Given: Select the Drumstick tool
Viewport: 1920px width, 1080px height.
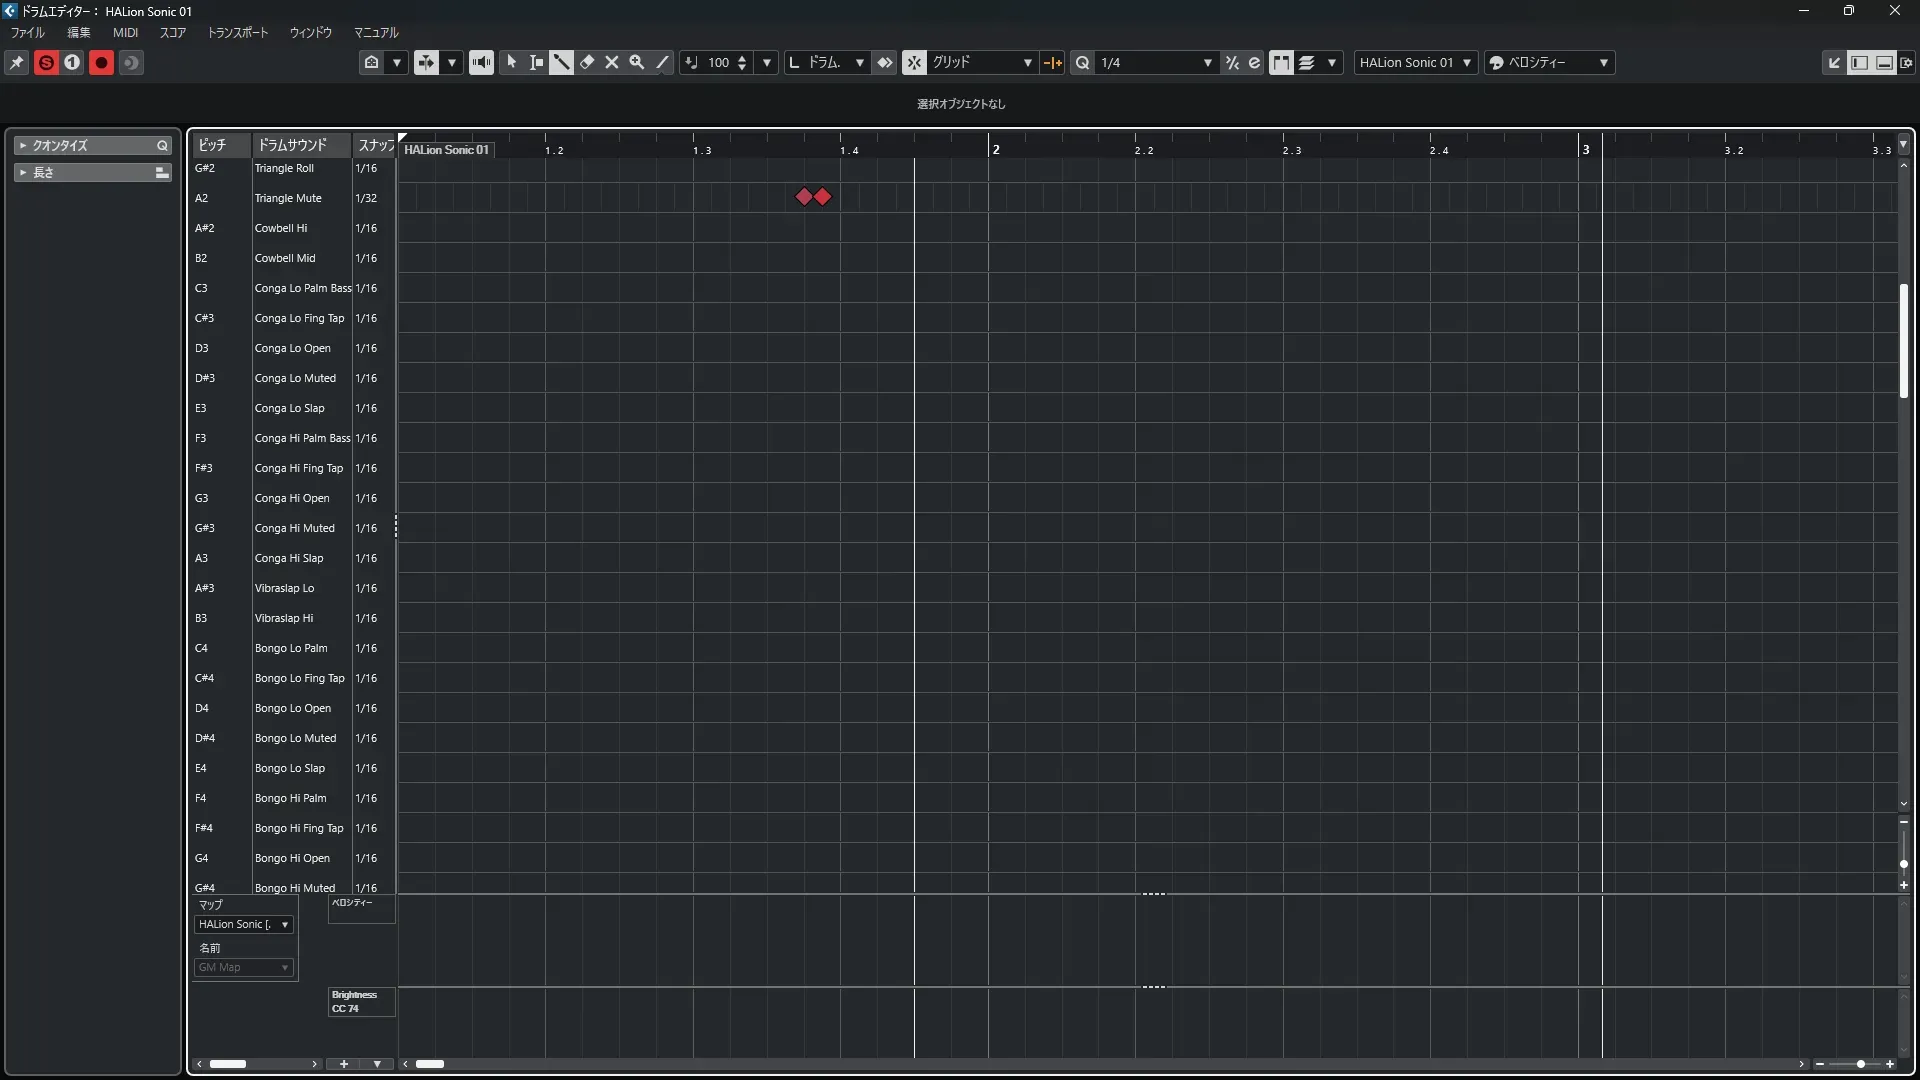Looking at the screenshot, I should tap(561, 62).
